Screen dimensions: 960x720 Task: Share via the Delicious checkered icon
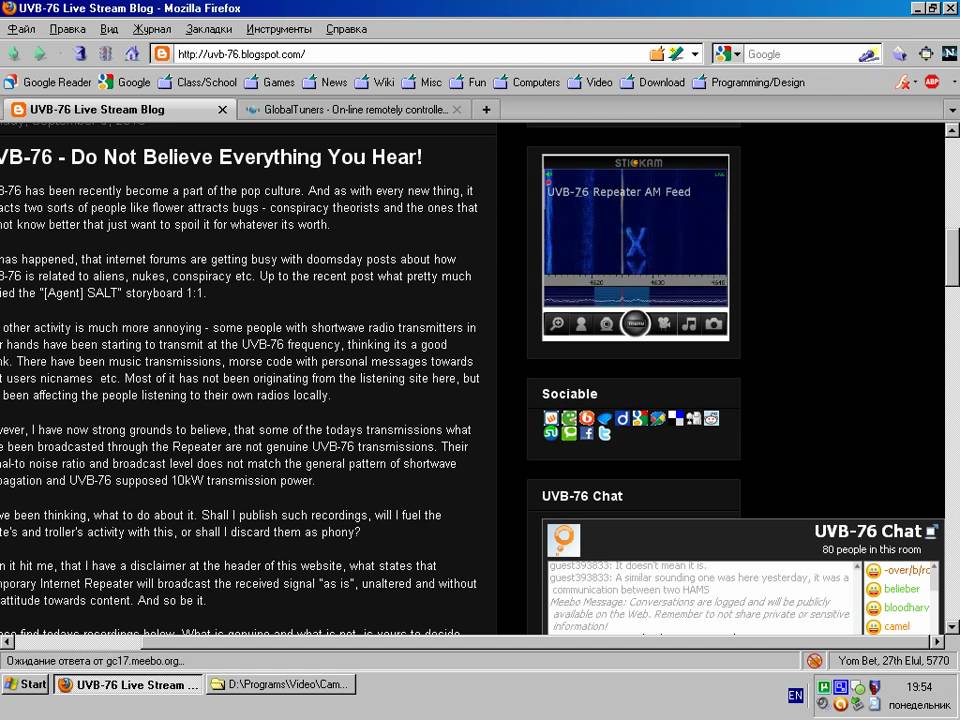coord(676,418)
